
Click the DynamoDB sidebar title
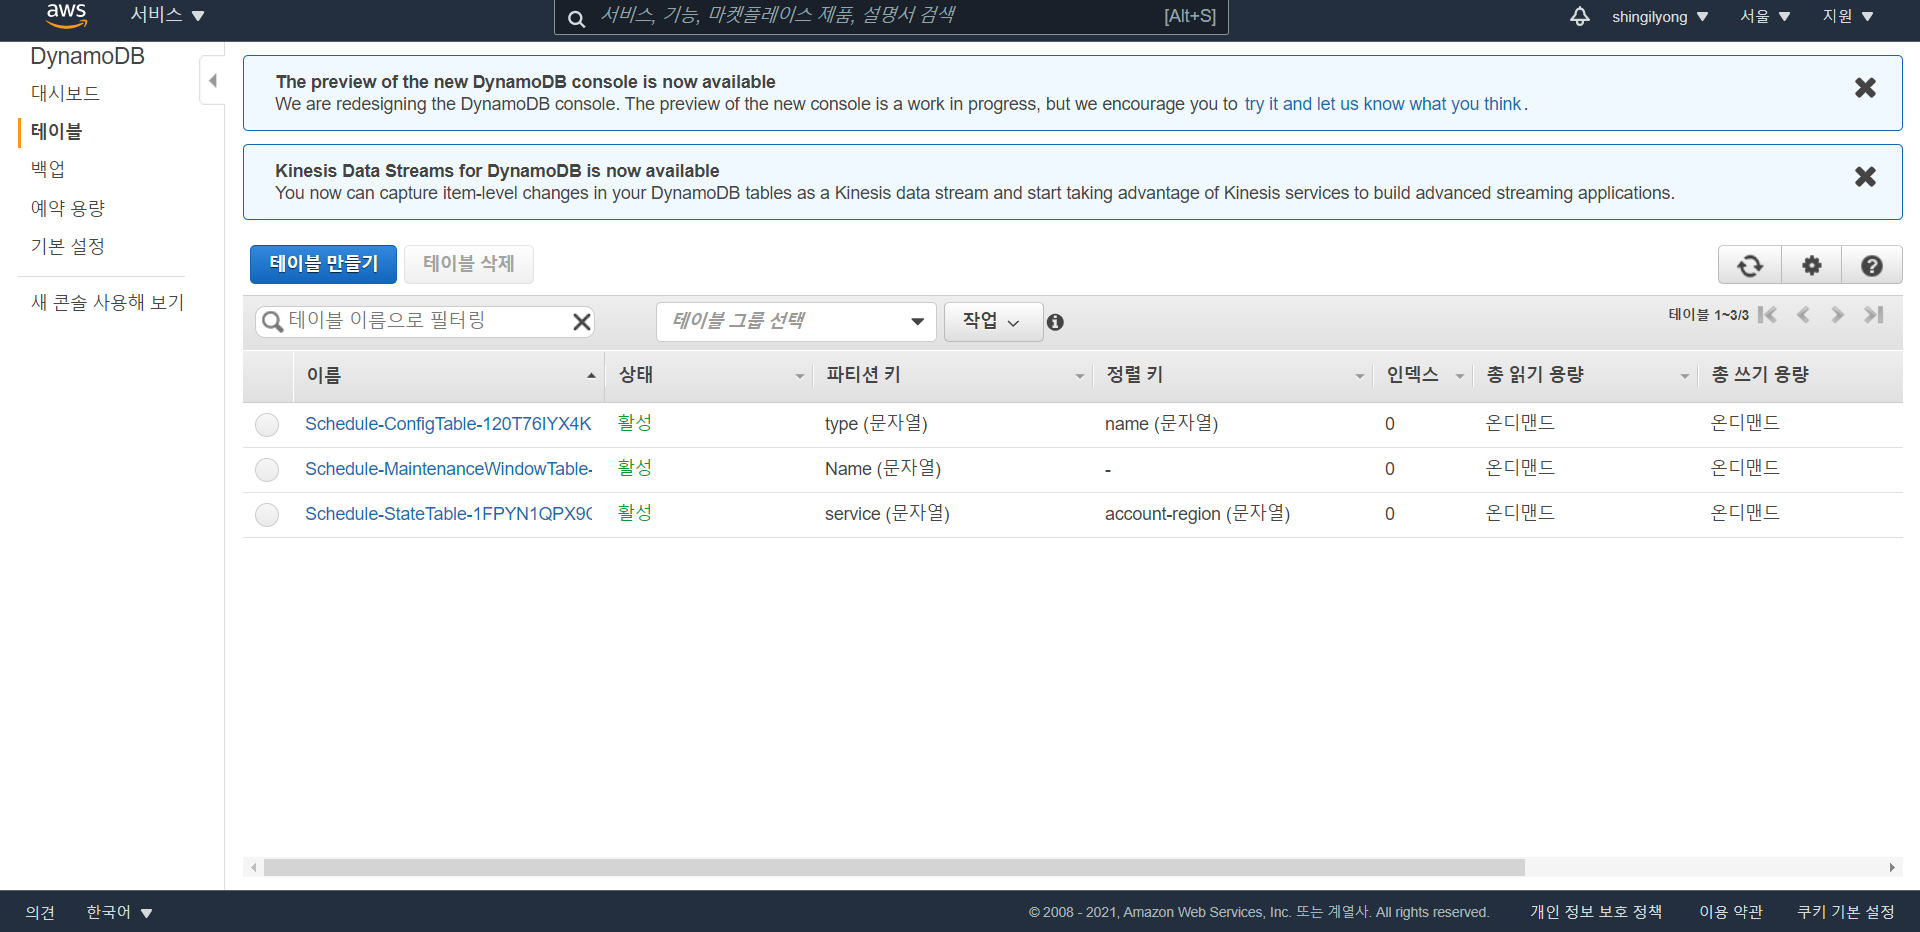coord(87,56)
